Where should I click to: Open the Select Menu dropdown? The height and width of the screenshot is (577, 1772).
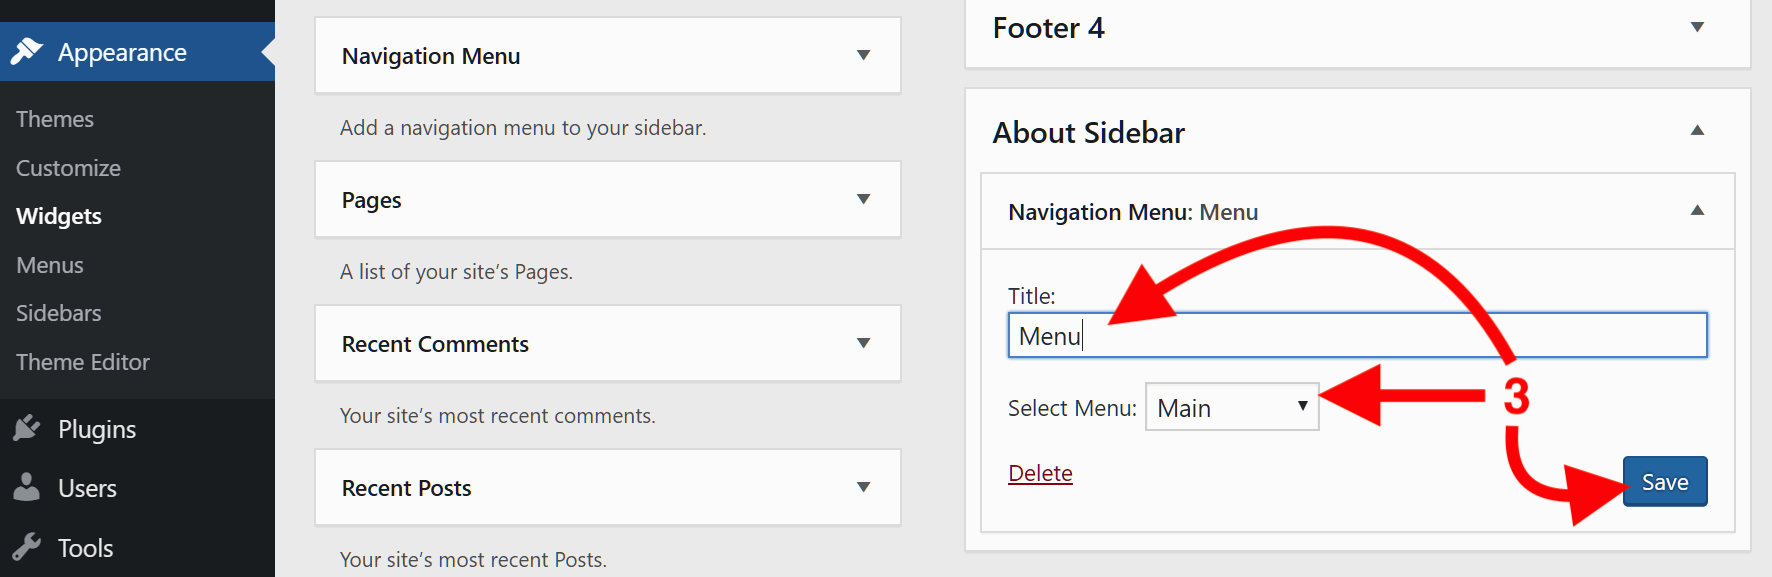point(1231,407)
